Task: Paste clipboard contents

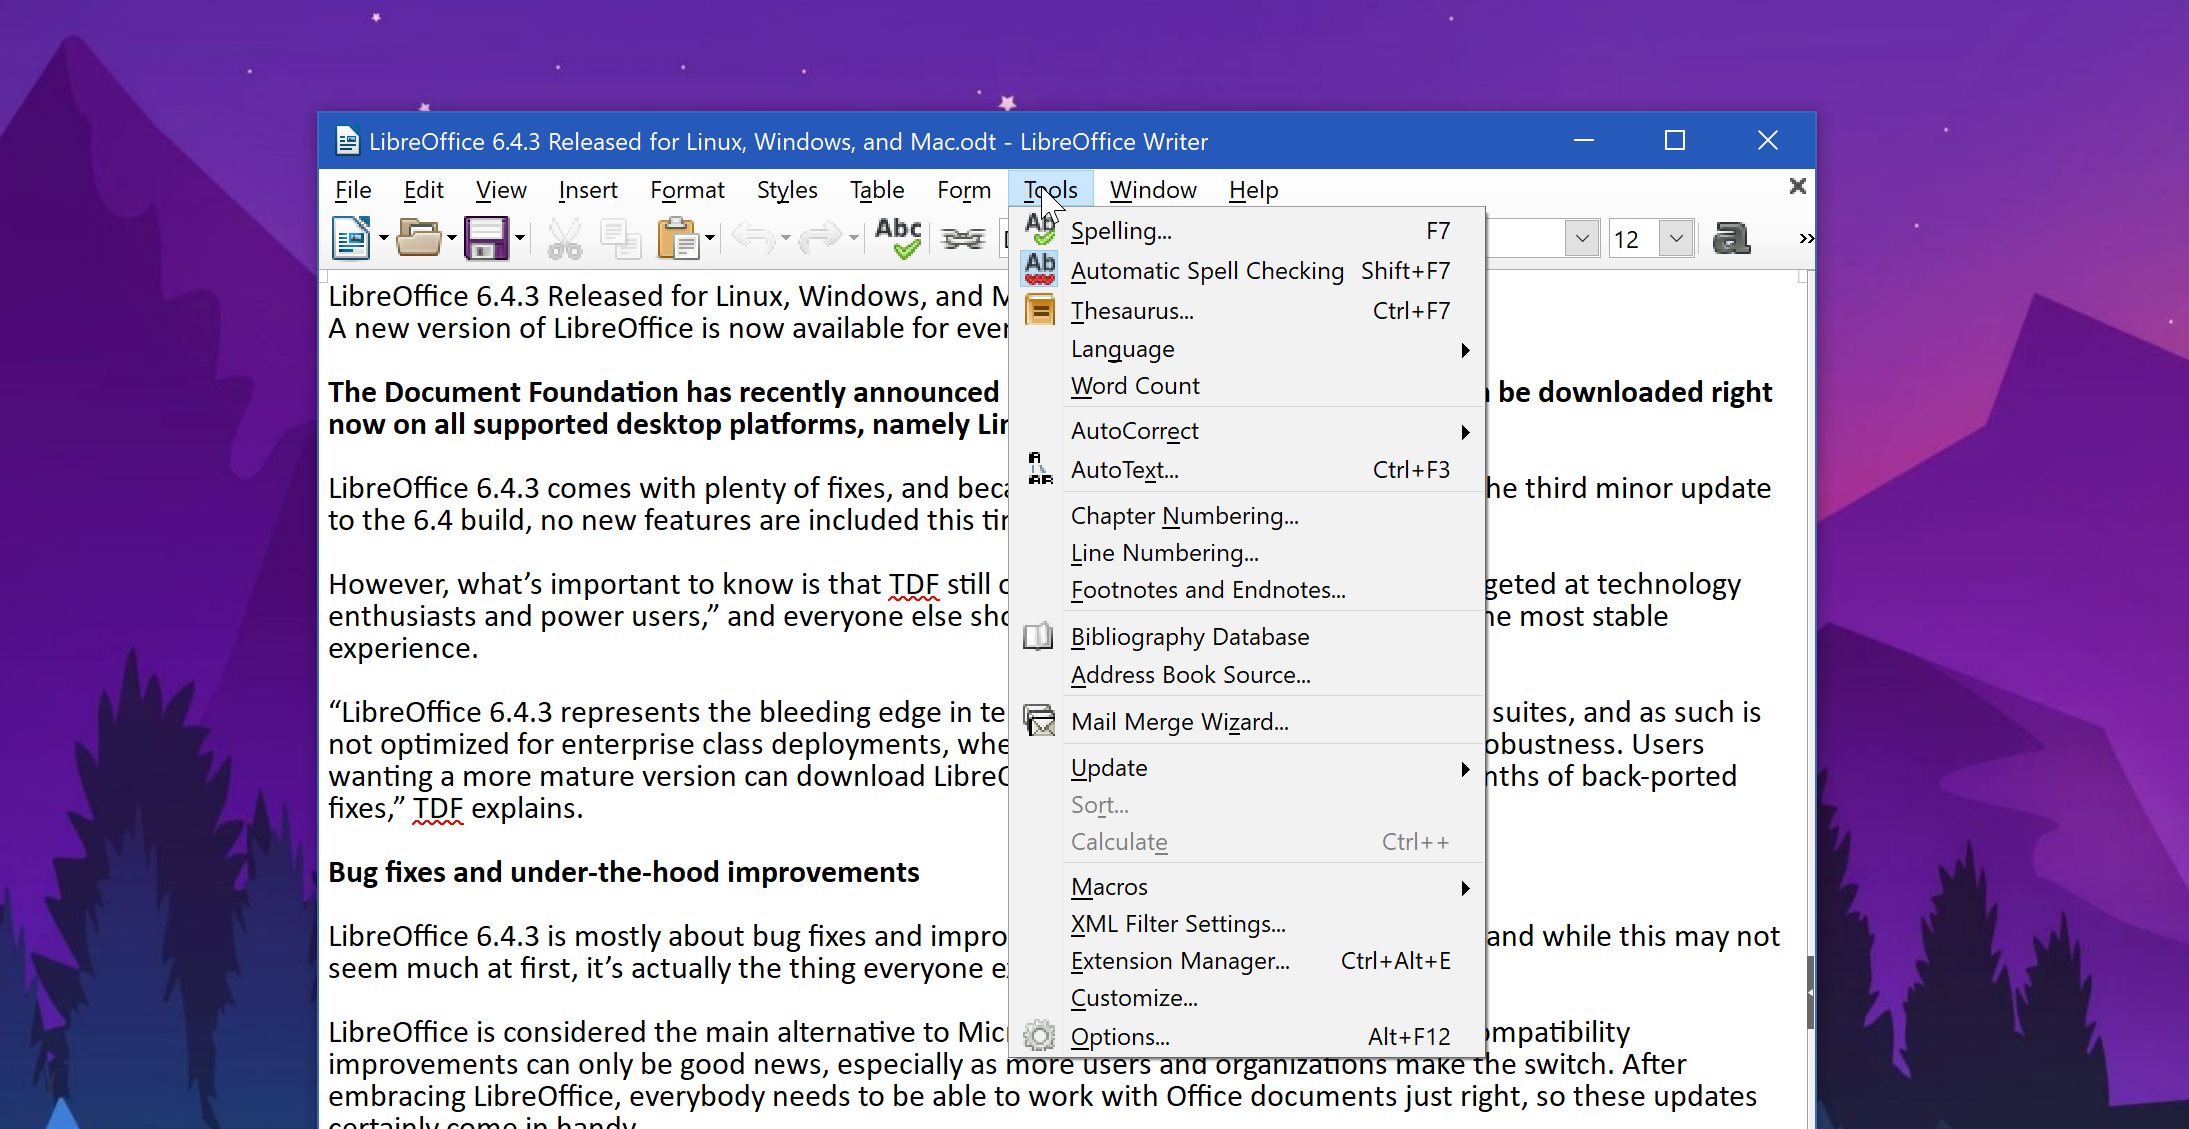Action: tap(680, 237)
